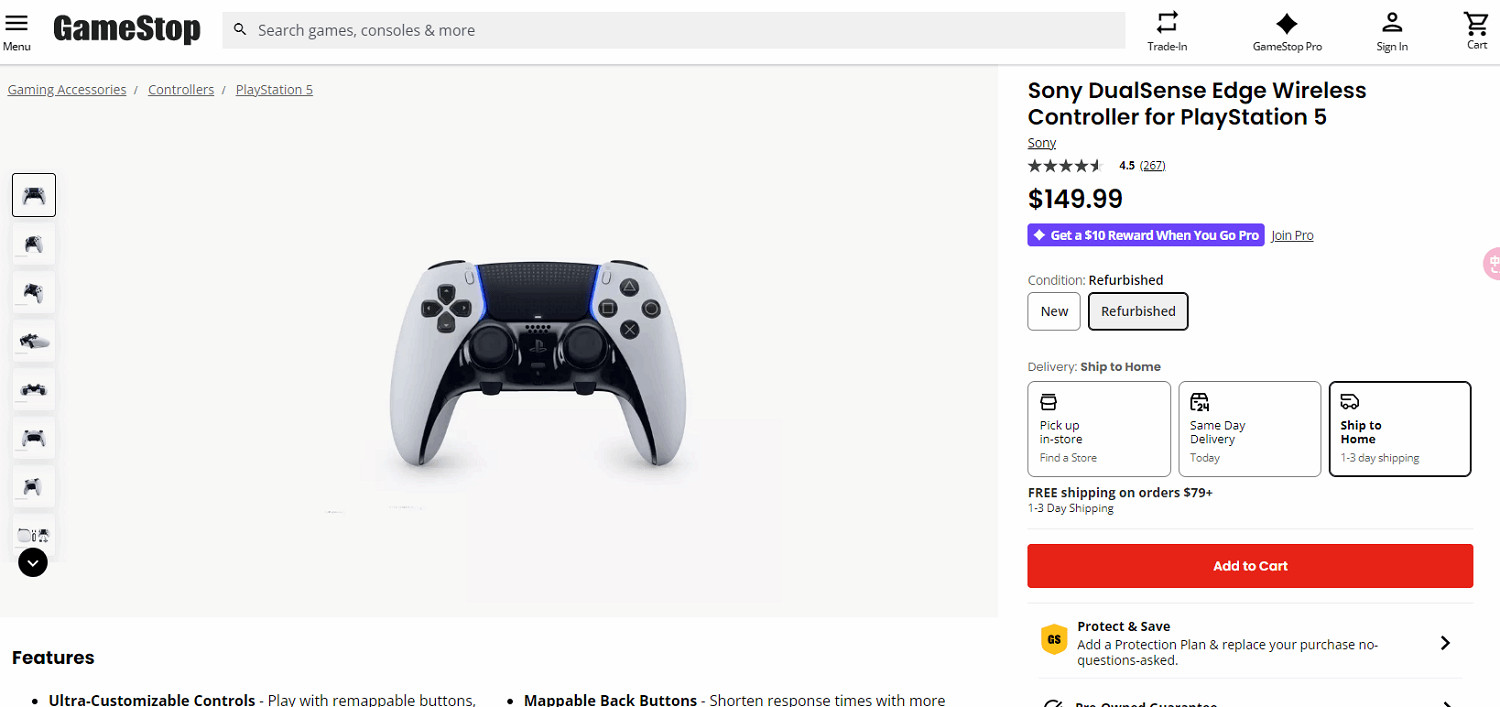Click the 4.5 star rating stars

point(1064,165)
